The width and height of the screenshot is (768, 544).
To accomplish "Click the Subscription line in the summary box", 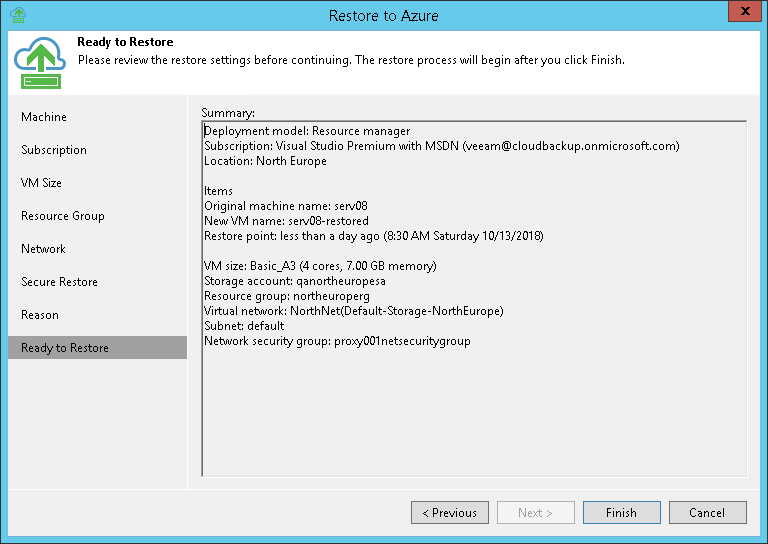I will pos(441,146).
